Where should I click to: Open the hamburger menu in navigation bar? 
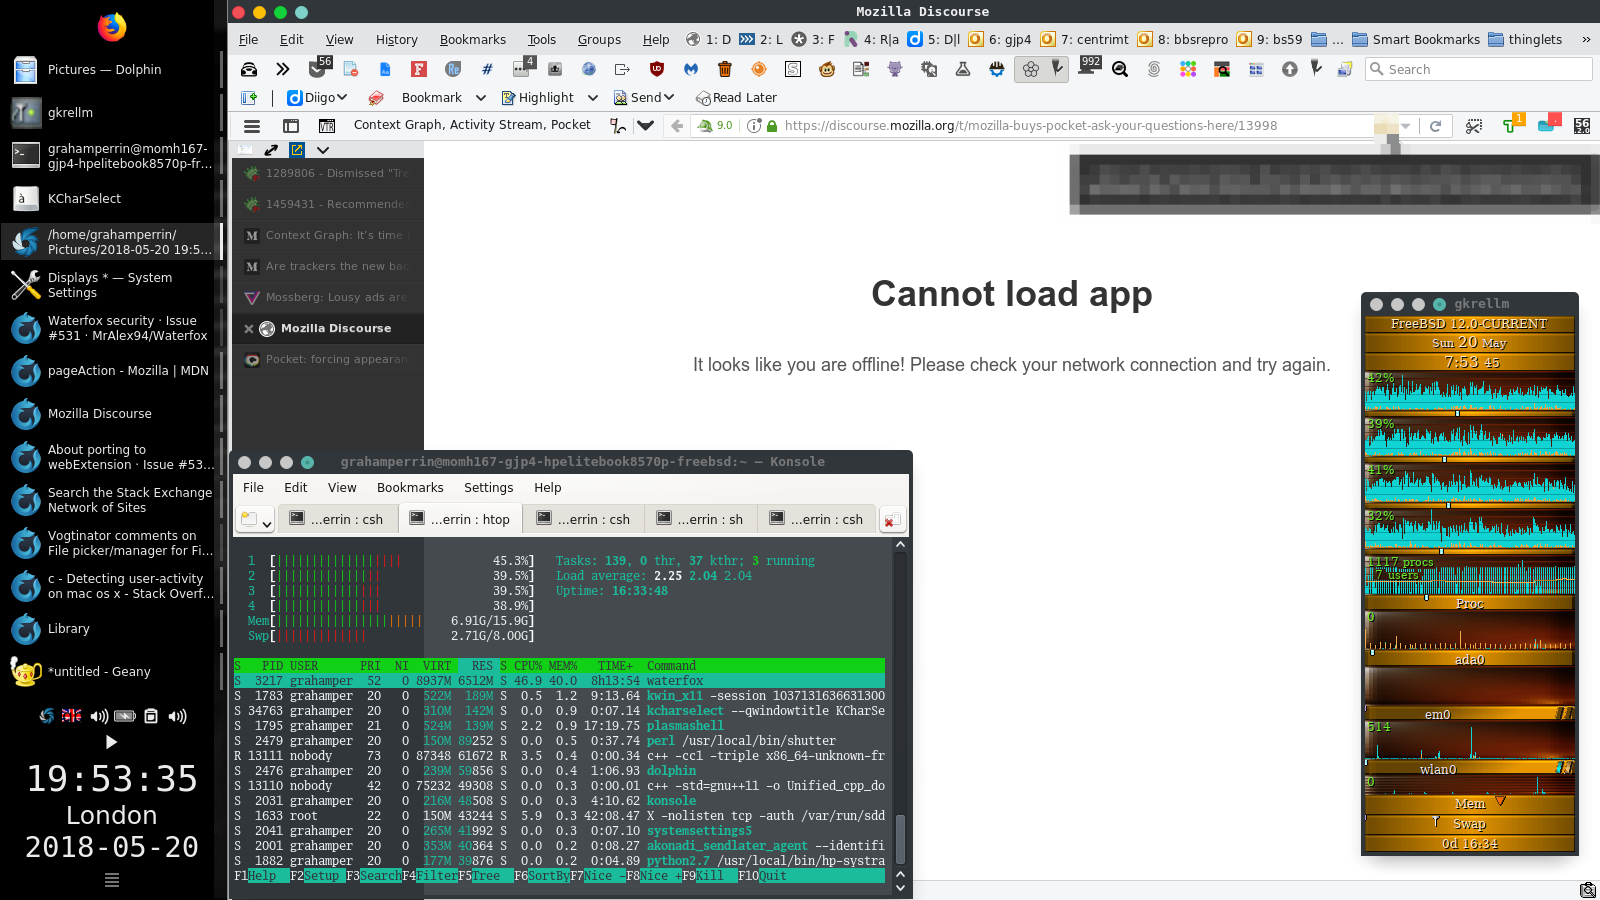252,126
